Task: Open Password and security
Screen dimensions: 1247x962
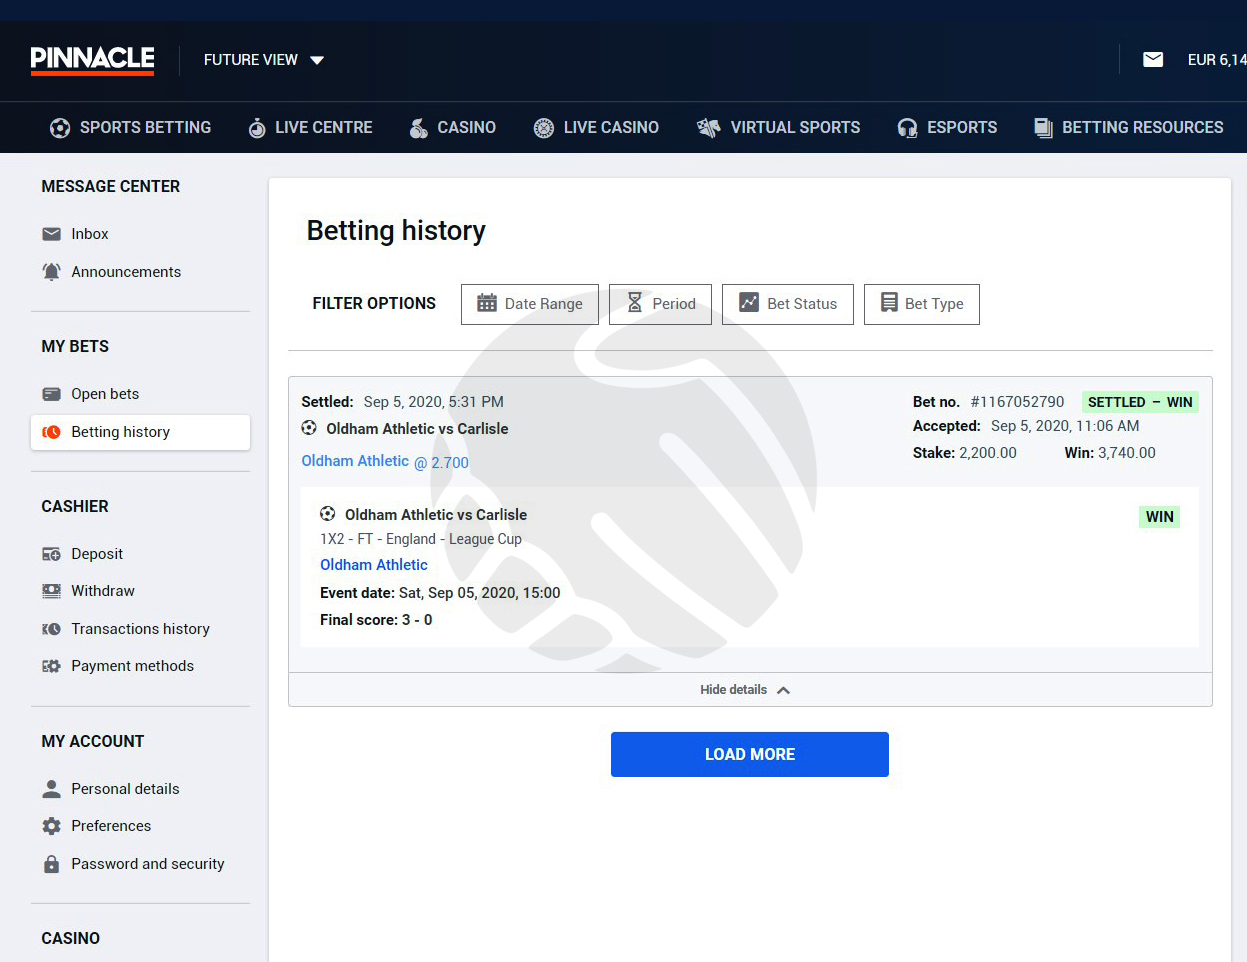Action: [148, 864]
